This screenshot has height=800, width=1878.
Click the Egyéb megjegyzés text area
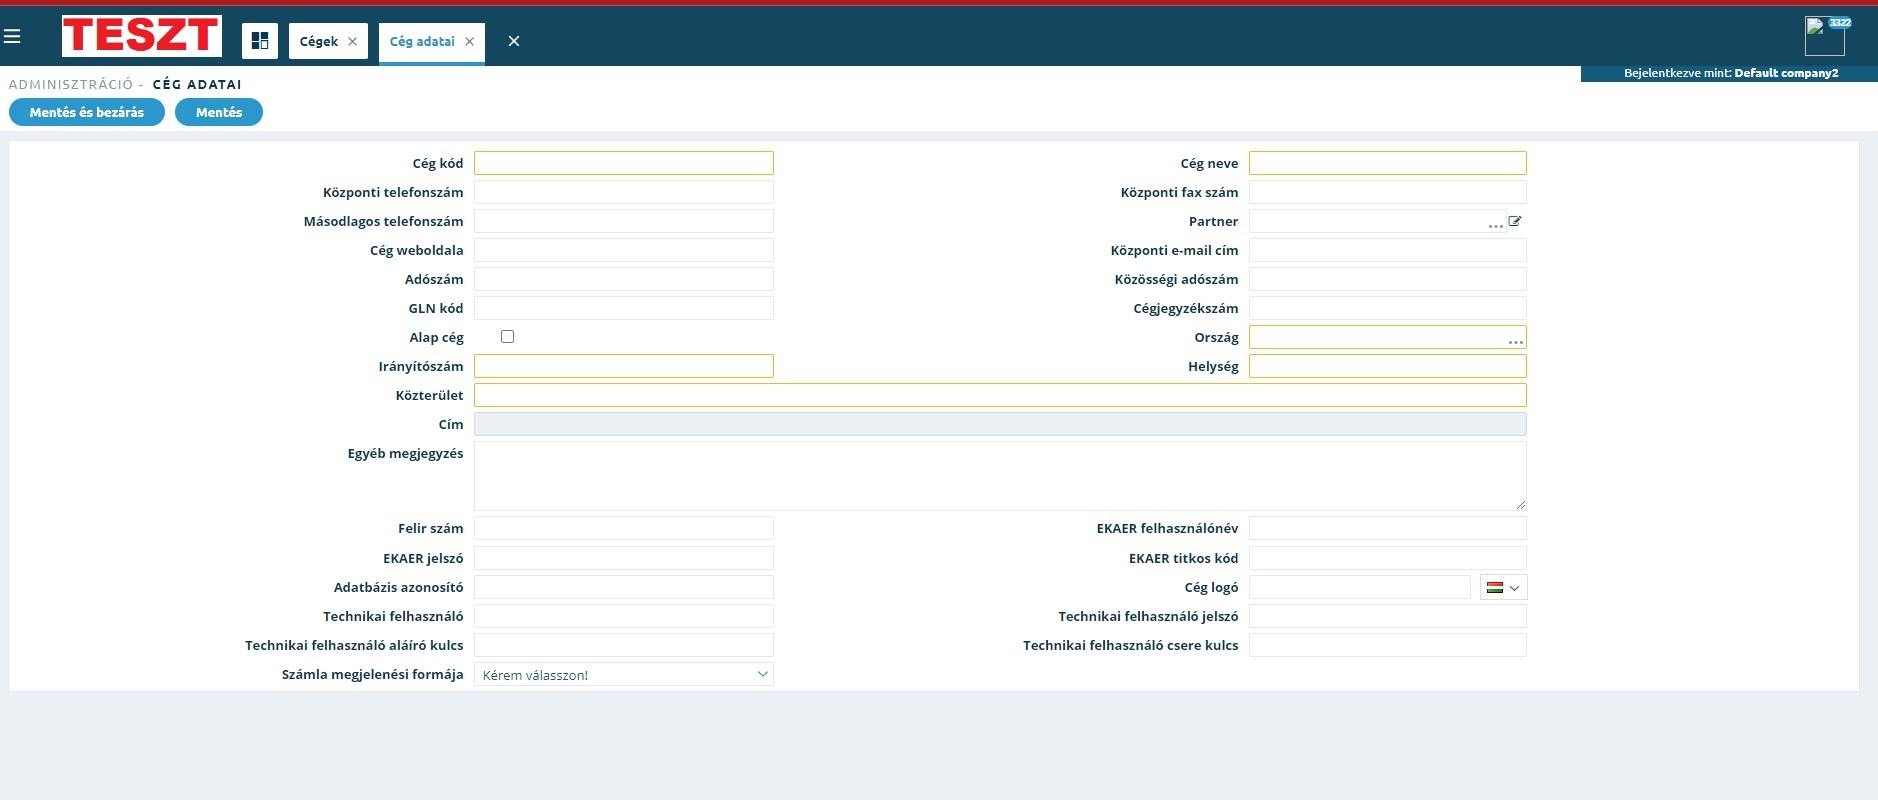click(x=1000, y=476)
